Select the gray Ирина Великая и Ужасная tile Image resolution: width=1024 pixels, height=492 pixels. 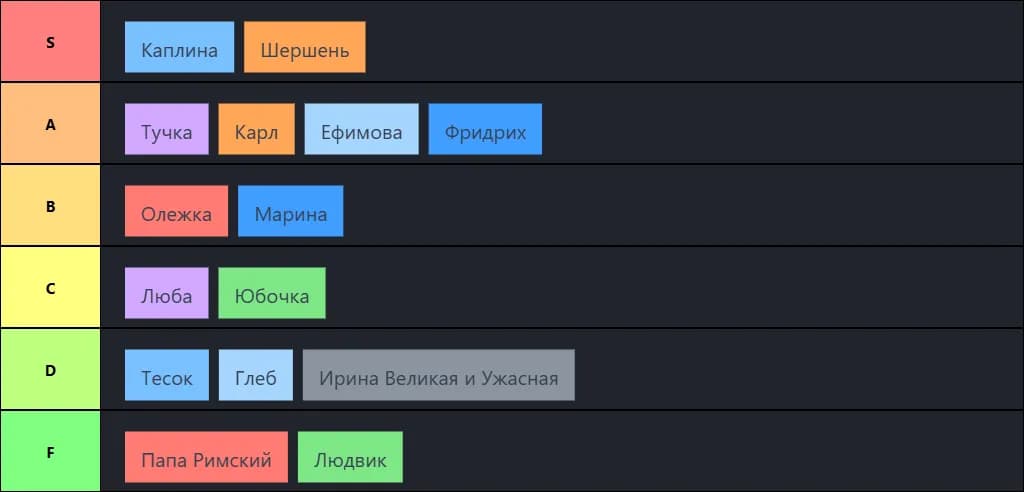coord(439,375)
